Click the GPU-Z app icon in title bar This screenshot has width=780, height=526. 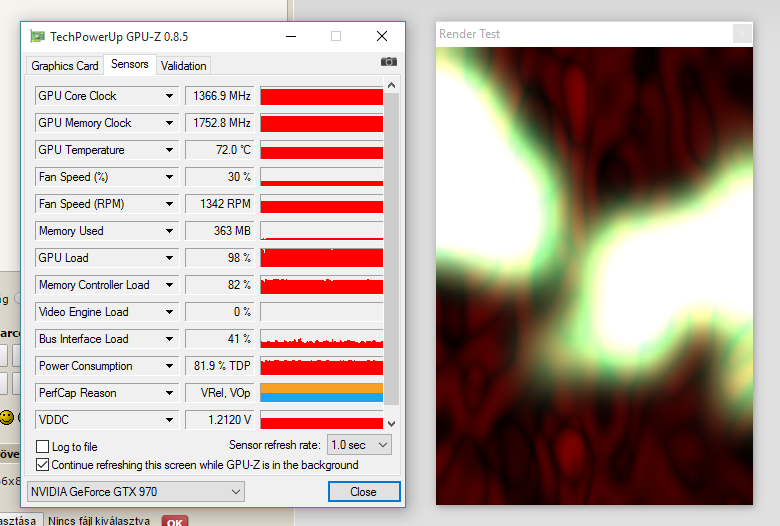pyautogui.click(x=37, y=36)
